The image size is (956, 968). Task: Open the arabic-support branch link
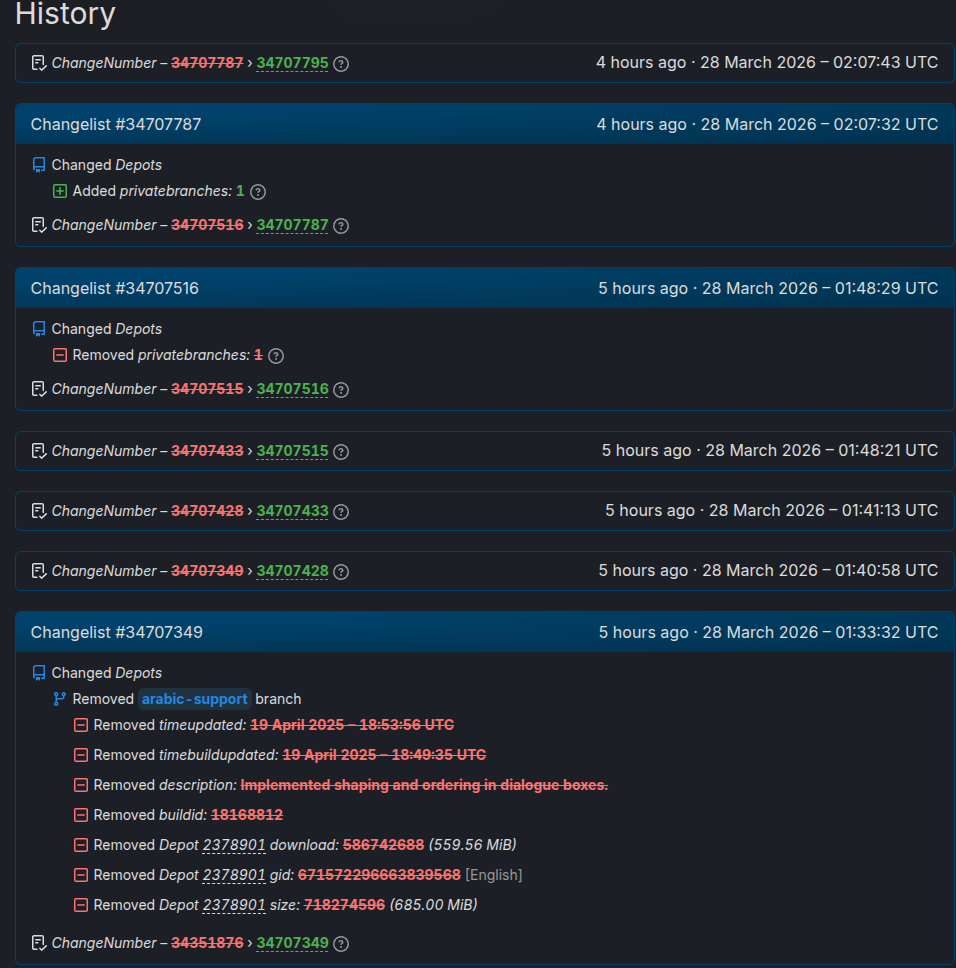(194, 699)
